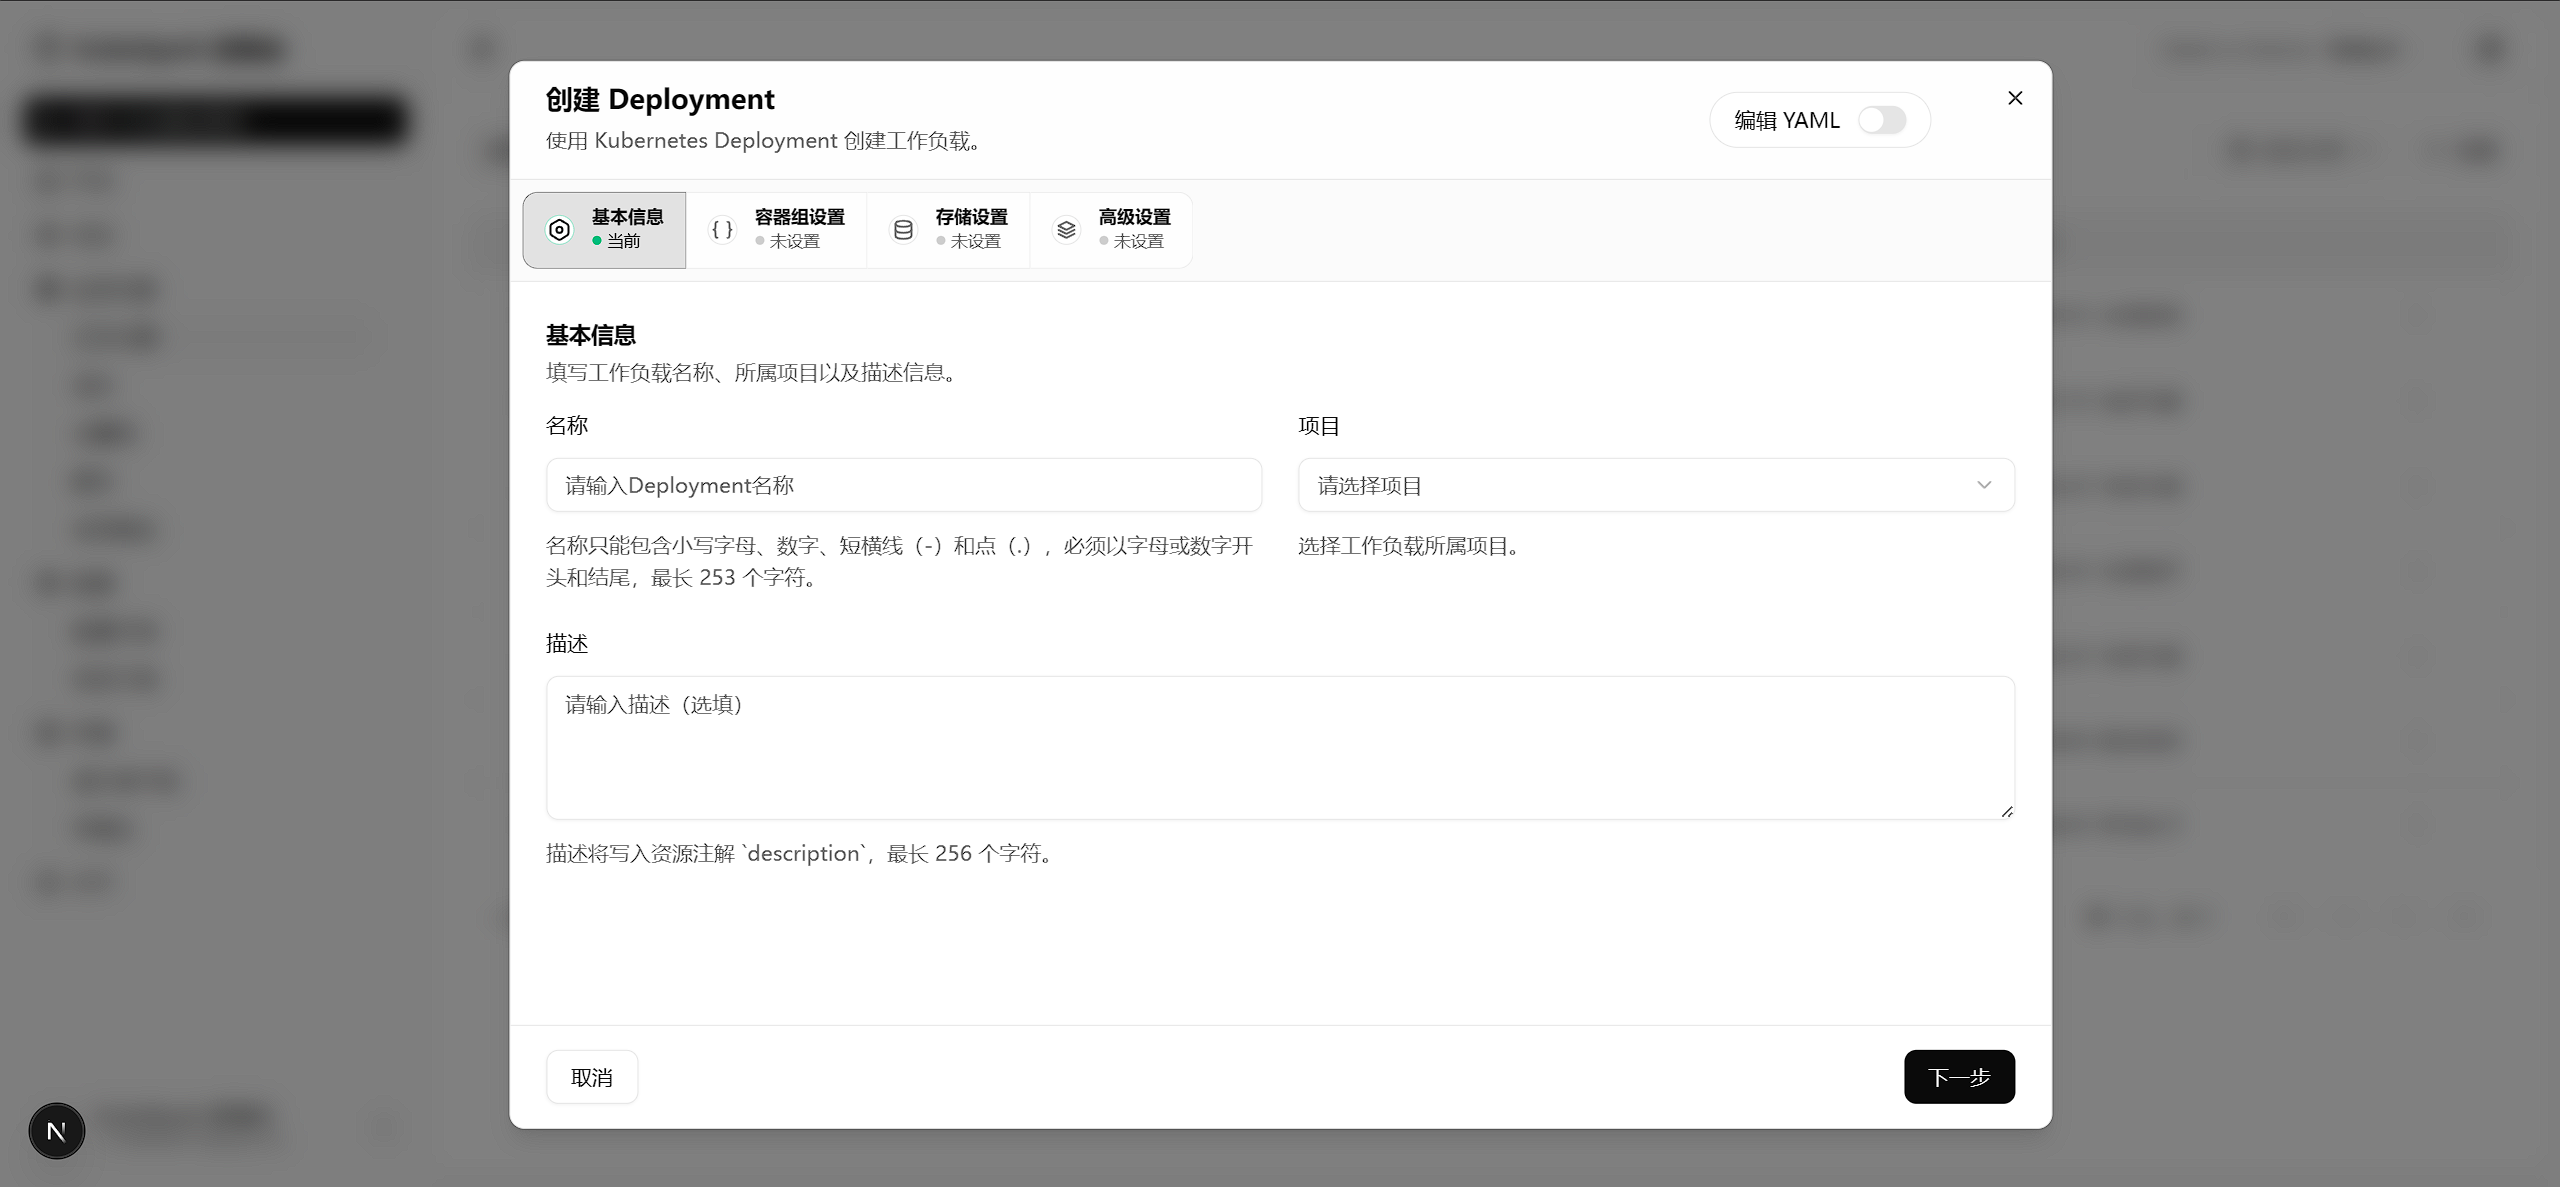The width and height of the screenshot is (2560, 1187).
Task: Click the 容器组设置 curly braces icon
Action: pyautogui.click(x=722, y=230)
